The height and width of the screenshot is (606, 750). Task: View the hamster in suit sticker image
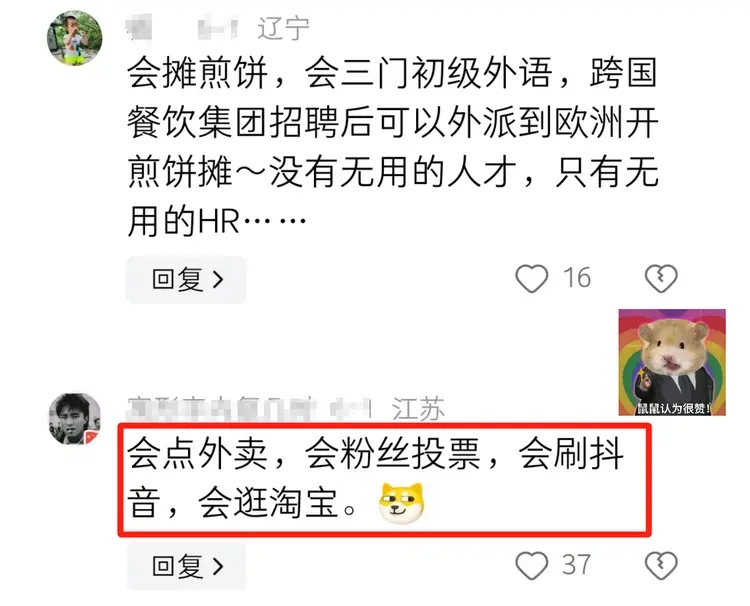[x=672, y=362]
